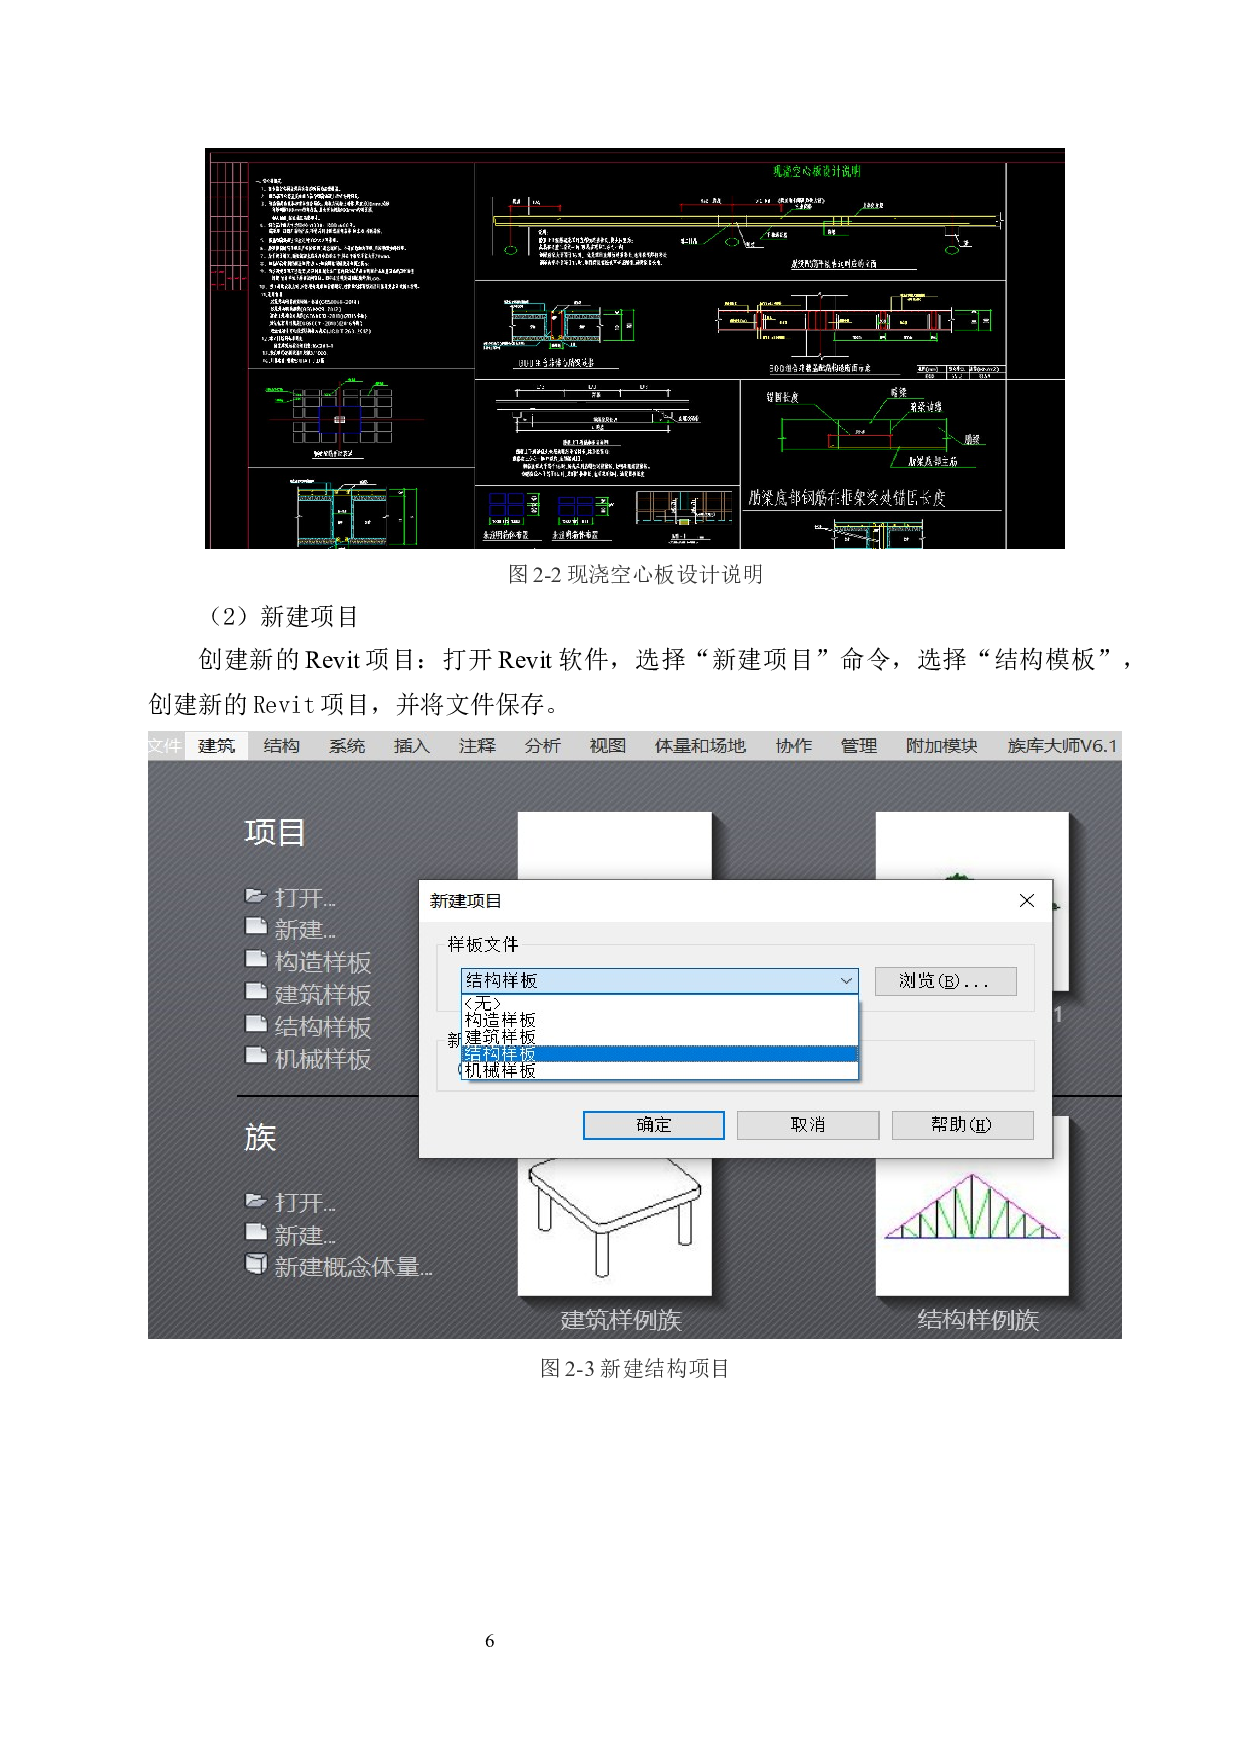Switch to the 分析 ribbon tab
The image size is (1240, 1754).
click(542, 746)
